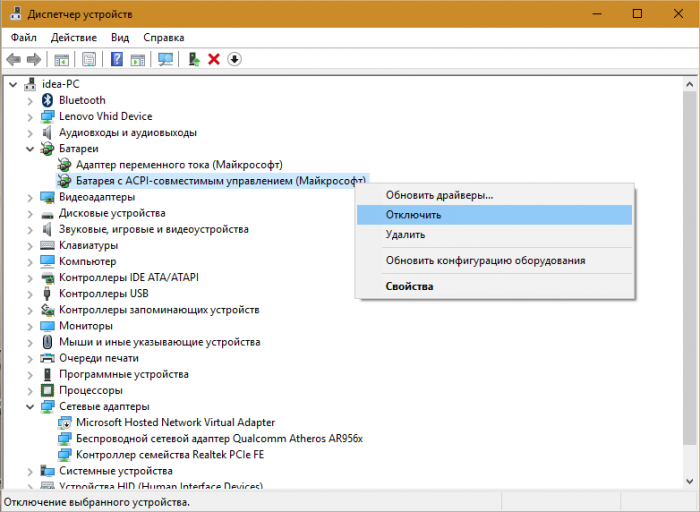Select Обновить драйверы... in the context menu
Image resolution: width=700 pixels, height=512 pixels.
(x=439, y=195)
